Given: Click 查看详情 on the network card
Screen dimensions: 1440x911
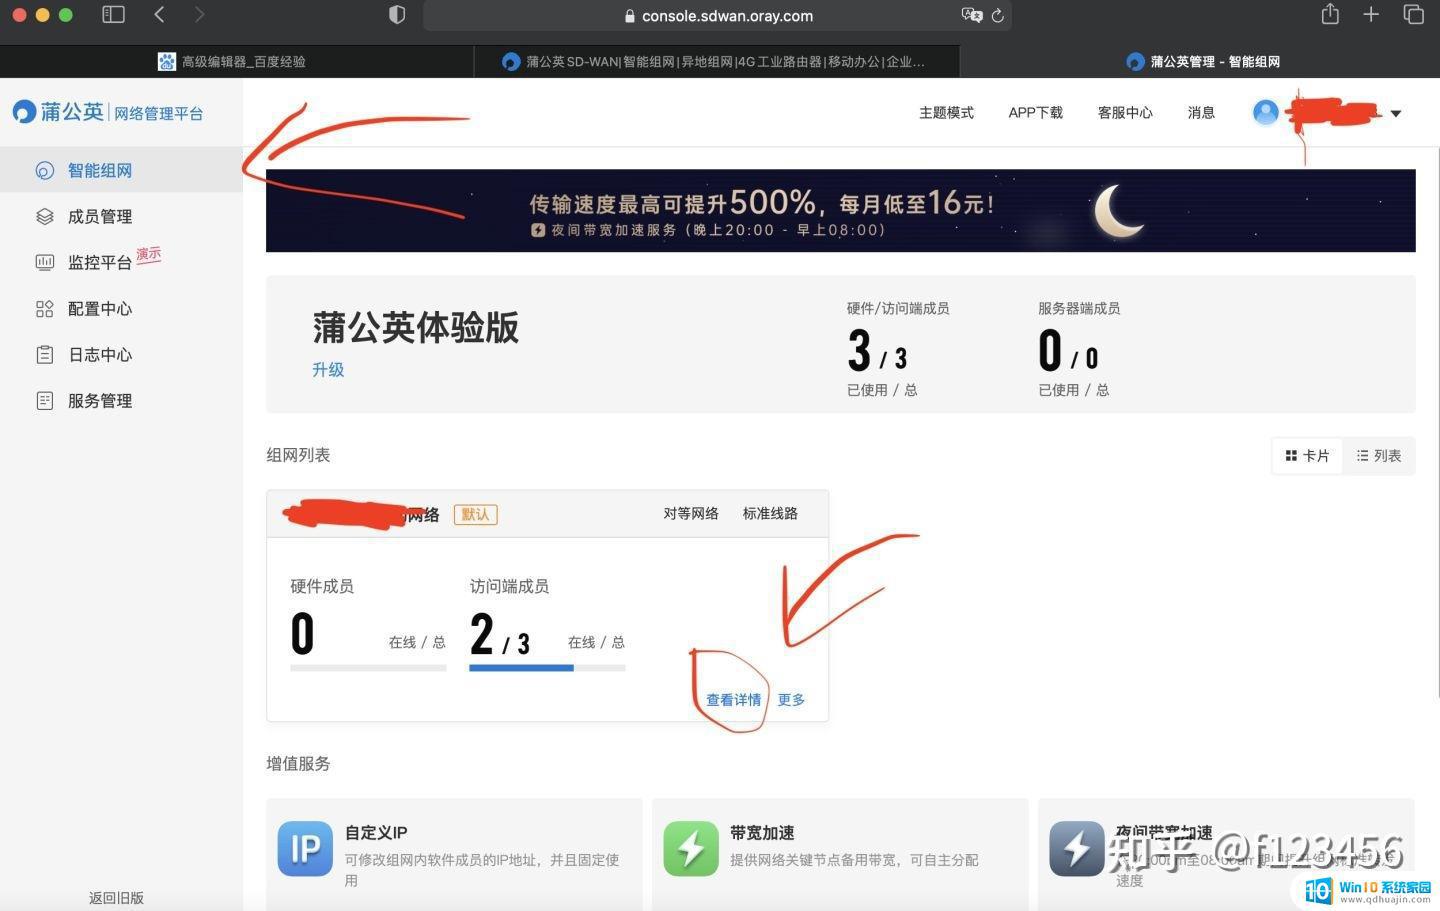Looking at the screenshot, I should point(733,700).
